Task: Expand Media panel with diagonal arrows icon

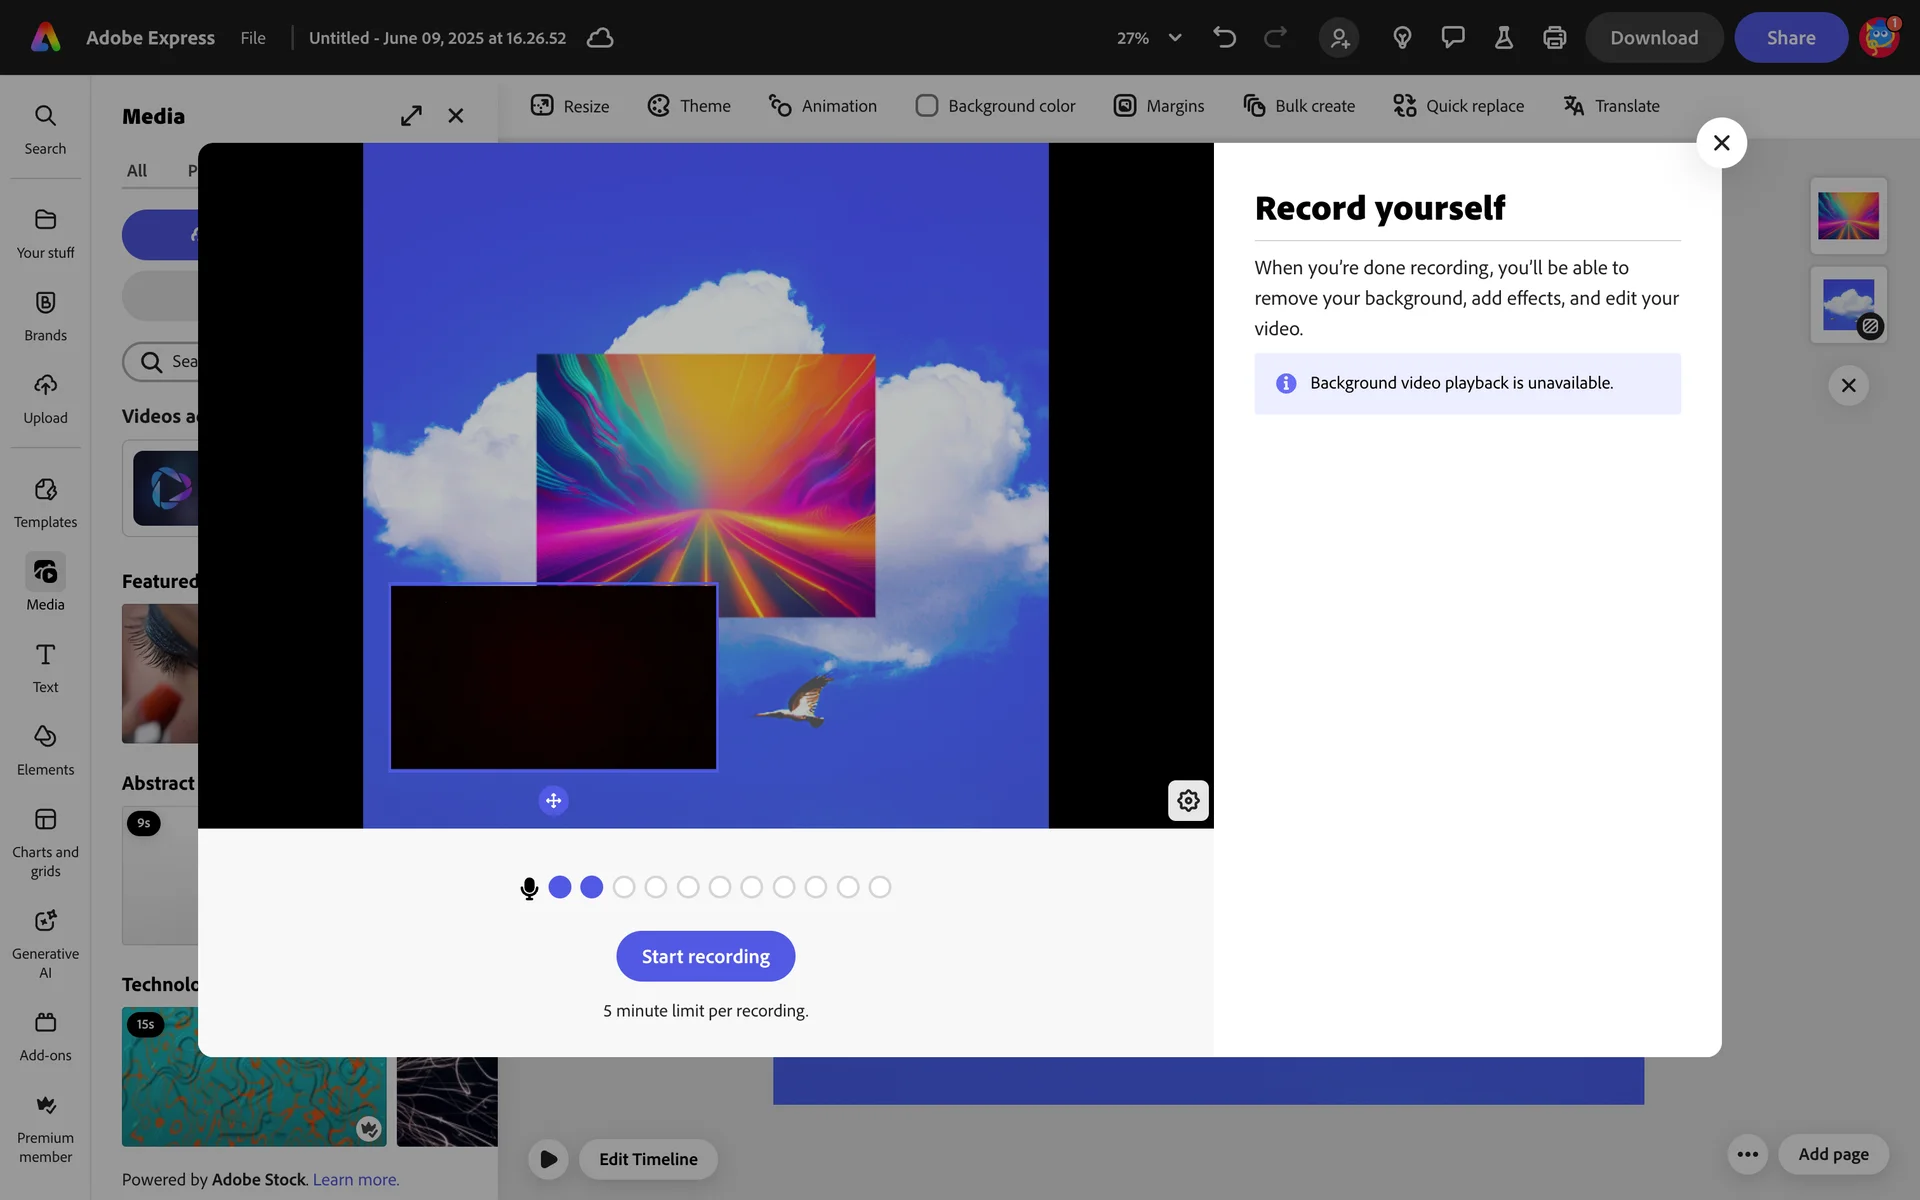Action: coord(411,116)
